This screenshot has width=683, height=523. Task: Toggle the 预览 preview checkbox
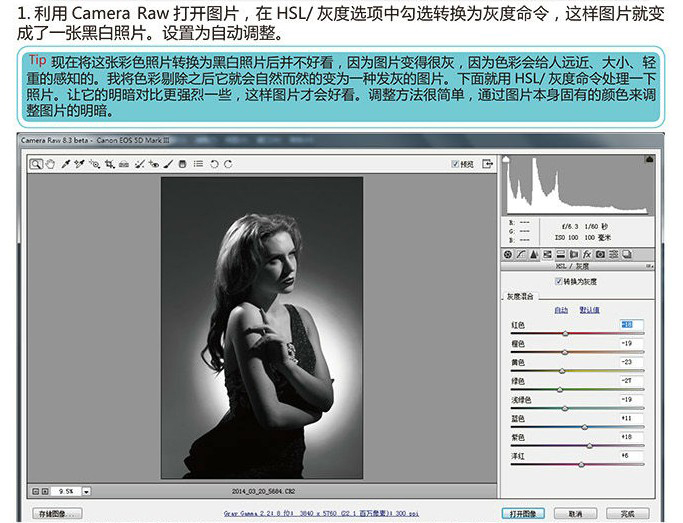point(455,164)
